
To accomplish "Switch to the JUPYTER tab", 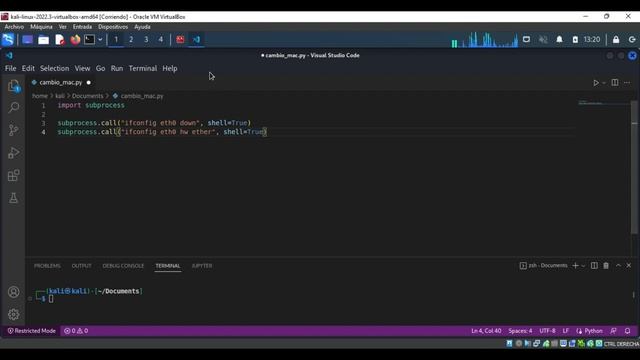I will (202, 266).
